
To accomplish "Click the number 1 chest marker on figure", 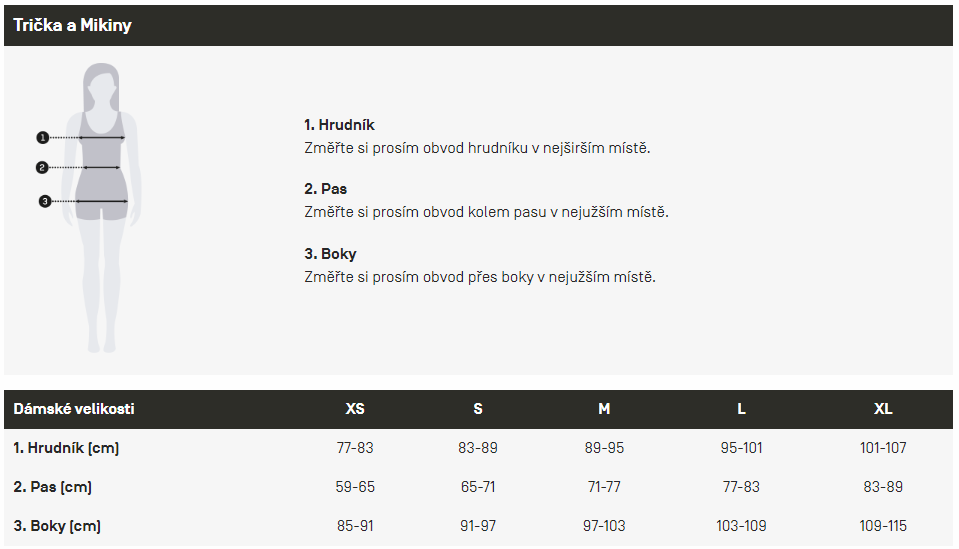I will point(43,137).
